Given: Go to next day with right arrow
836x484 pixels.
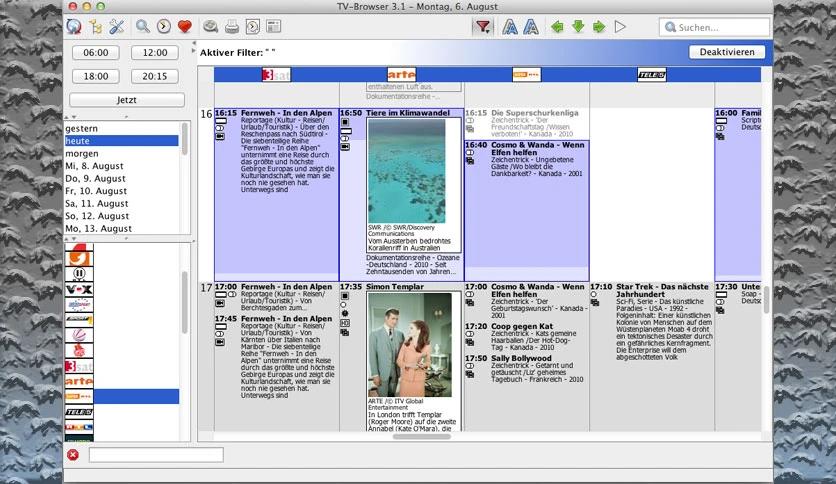Looking at the screenshot, I should [x=599, y=27].
